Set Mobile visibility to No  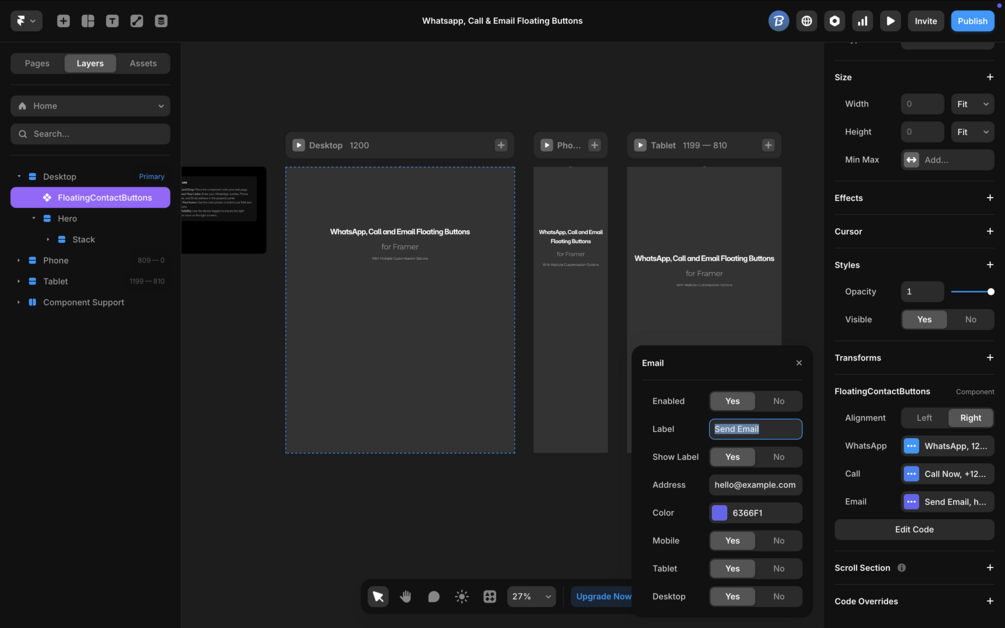779,541
